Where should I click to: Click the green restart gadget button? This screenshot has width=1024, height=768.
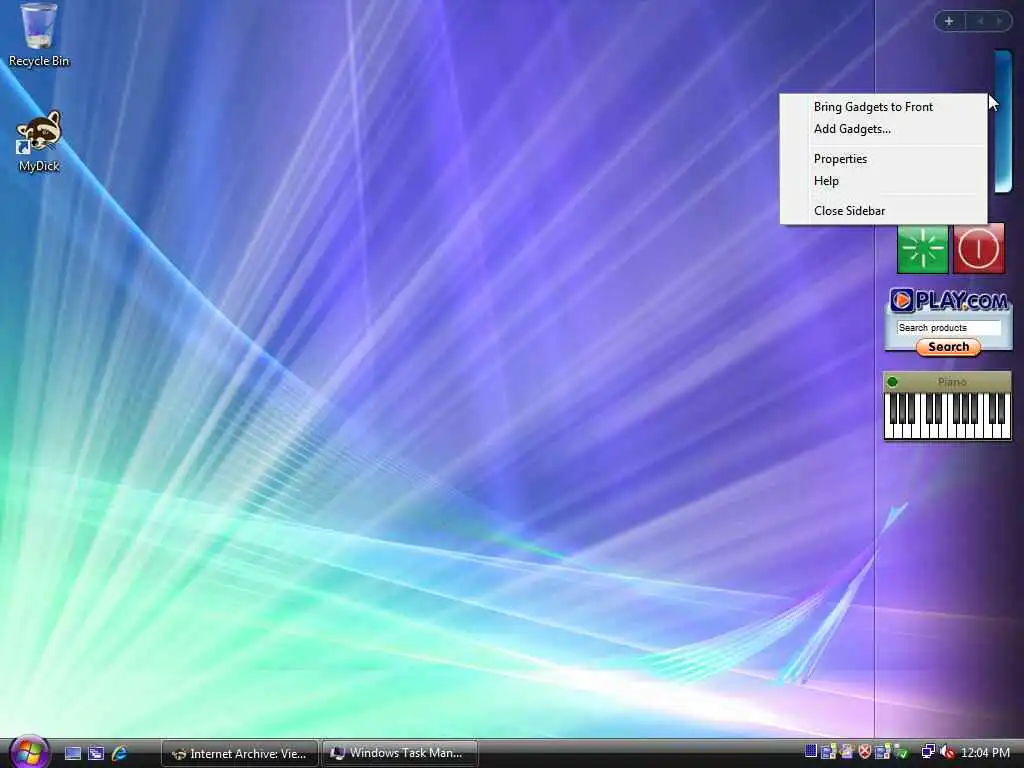[922, 249]
